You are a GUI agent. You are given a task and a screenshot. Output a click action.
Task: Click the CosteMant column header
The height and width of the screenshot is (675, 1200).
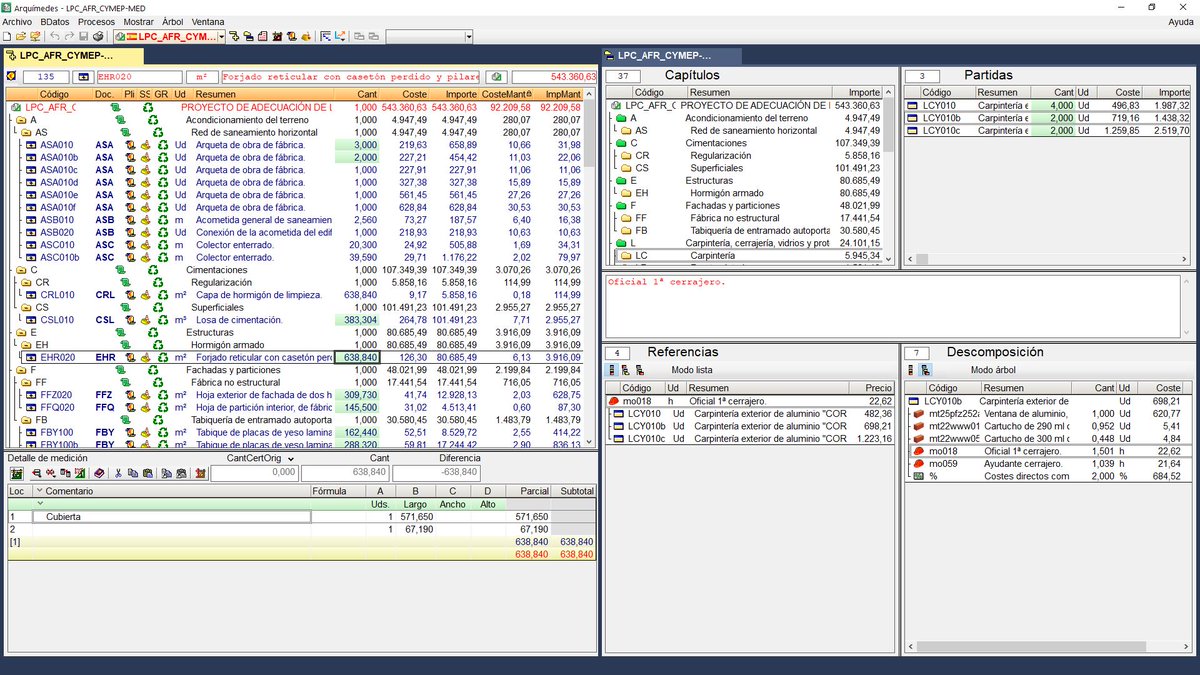pyautogui.click(x=506, y=94)
